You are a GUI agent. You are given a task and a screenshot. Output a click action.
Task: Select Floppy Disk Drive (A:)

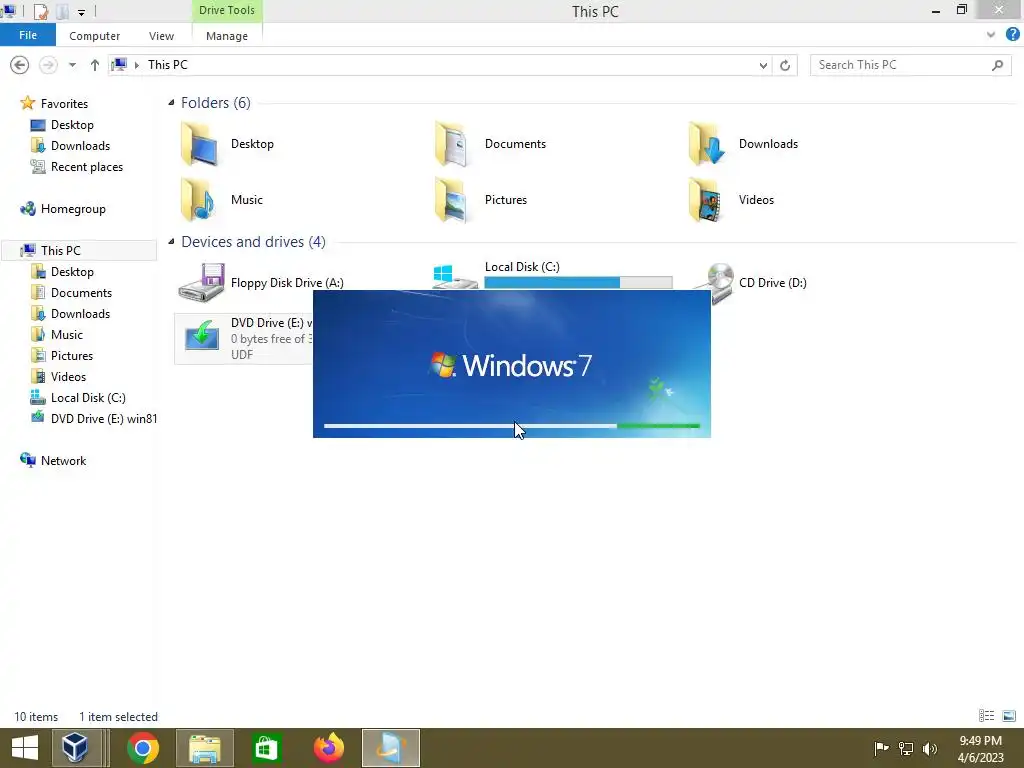(x=261, y=283)
